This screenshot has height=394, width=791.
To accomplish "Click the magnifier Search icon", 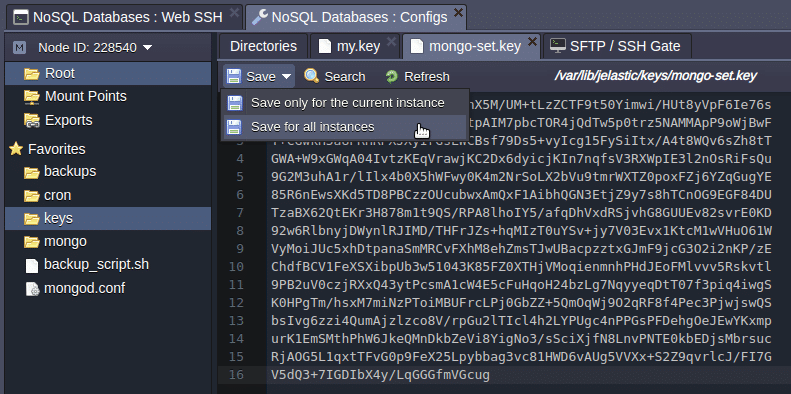I will point(312,77).
